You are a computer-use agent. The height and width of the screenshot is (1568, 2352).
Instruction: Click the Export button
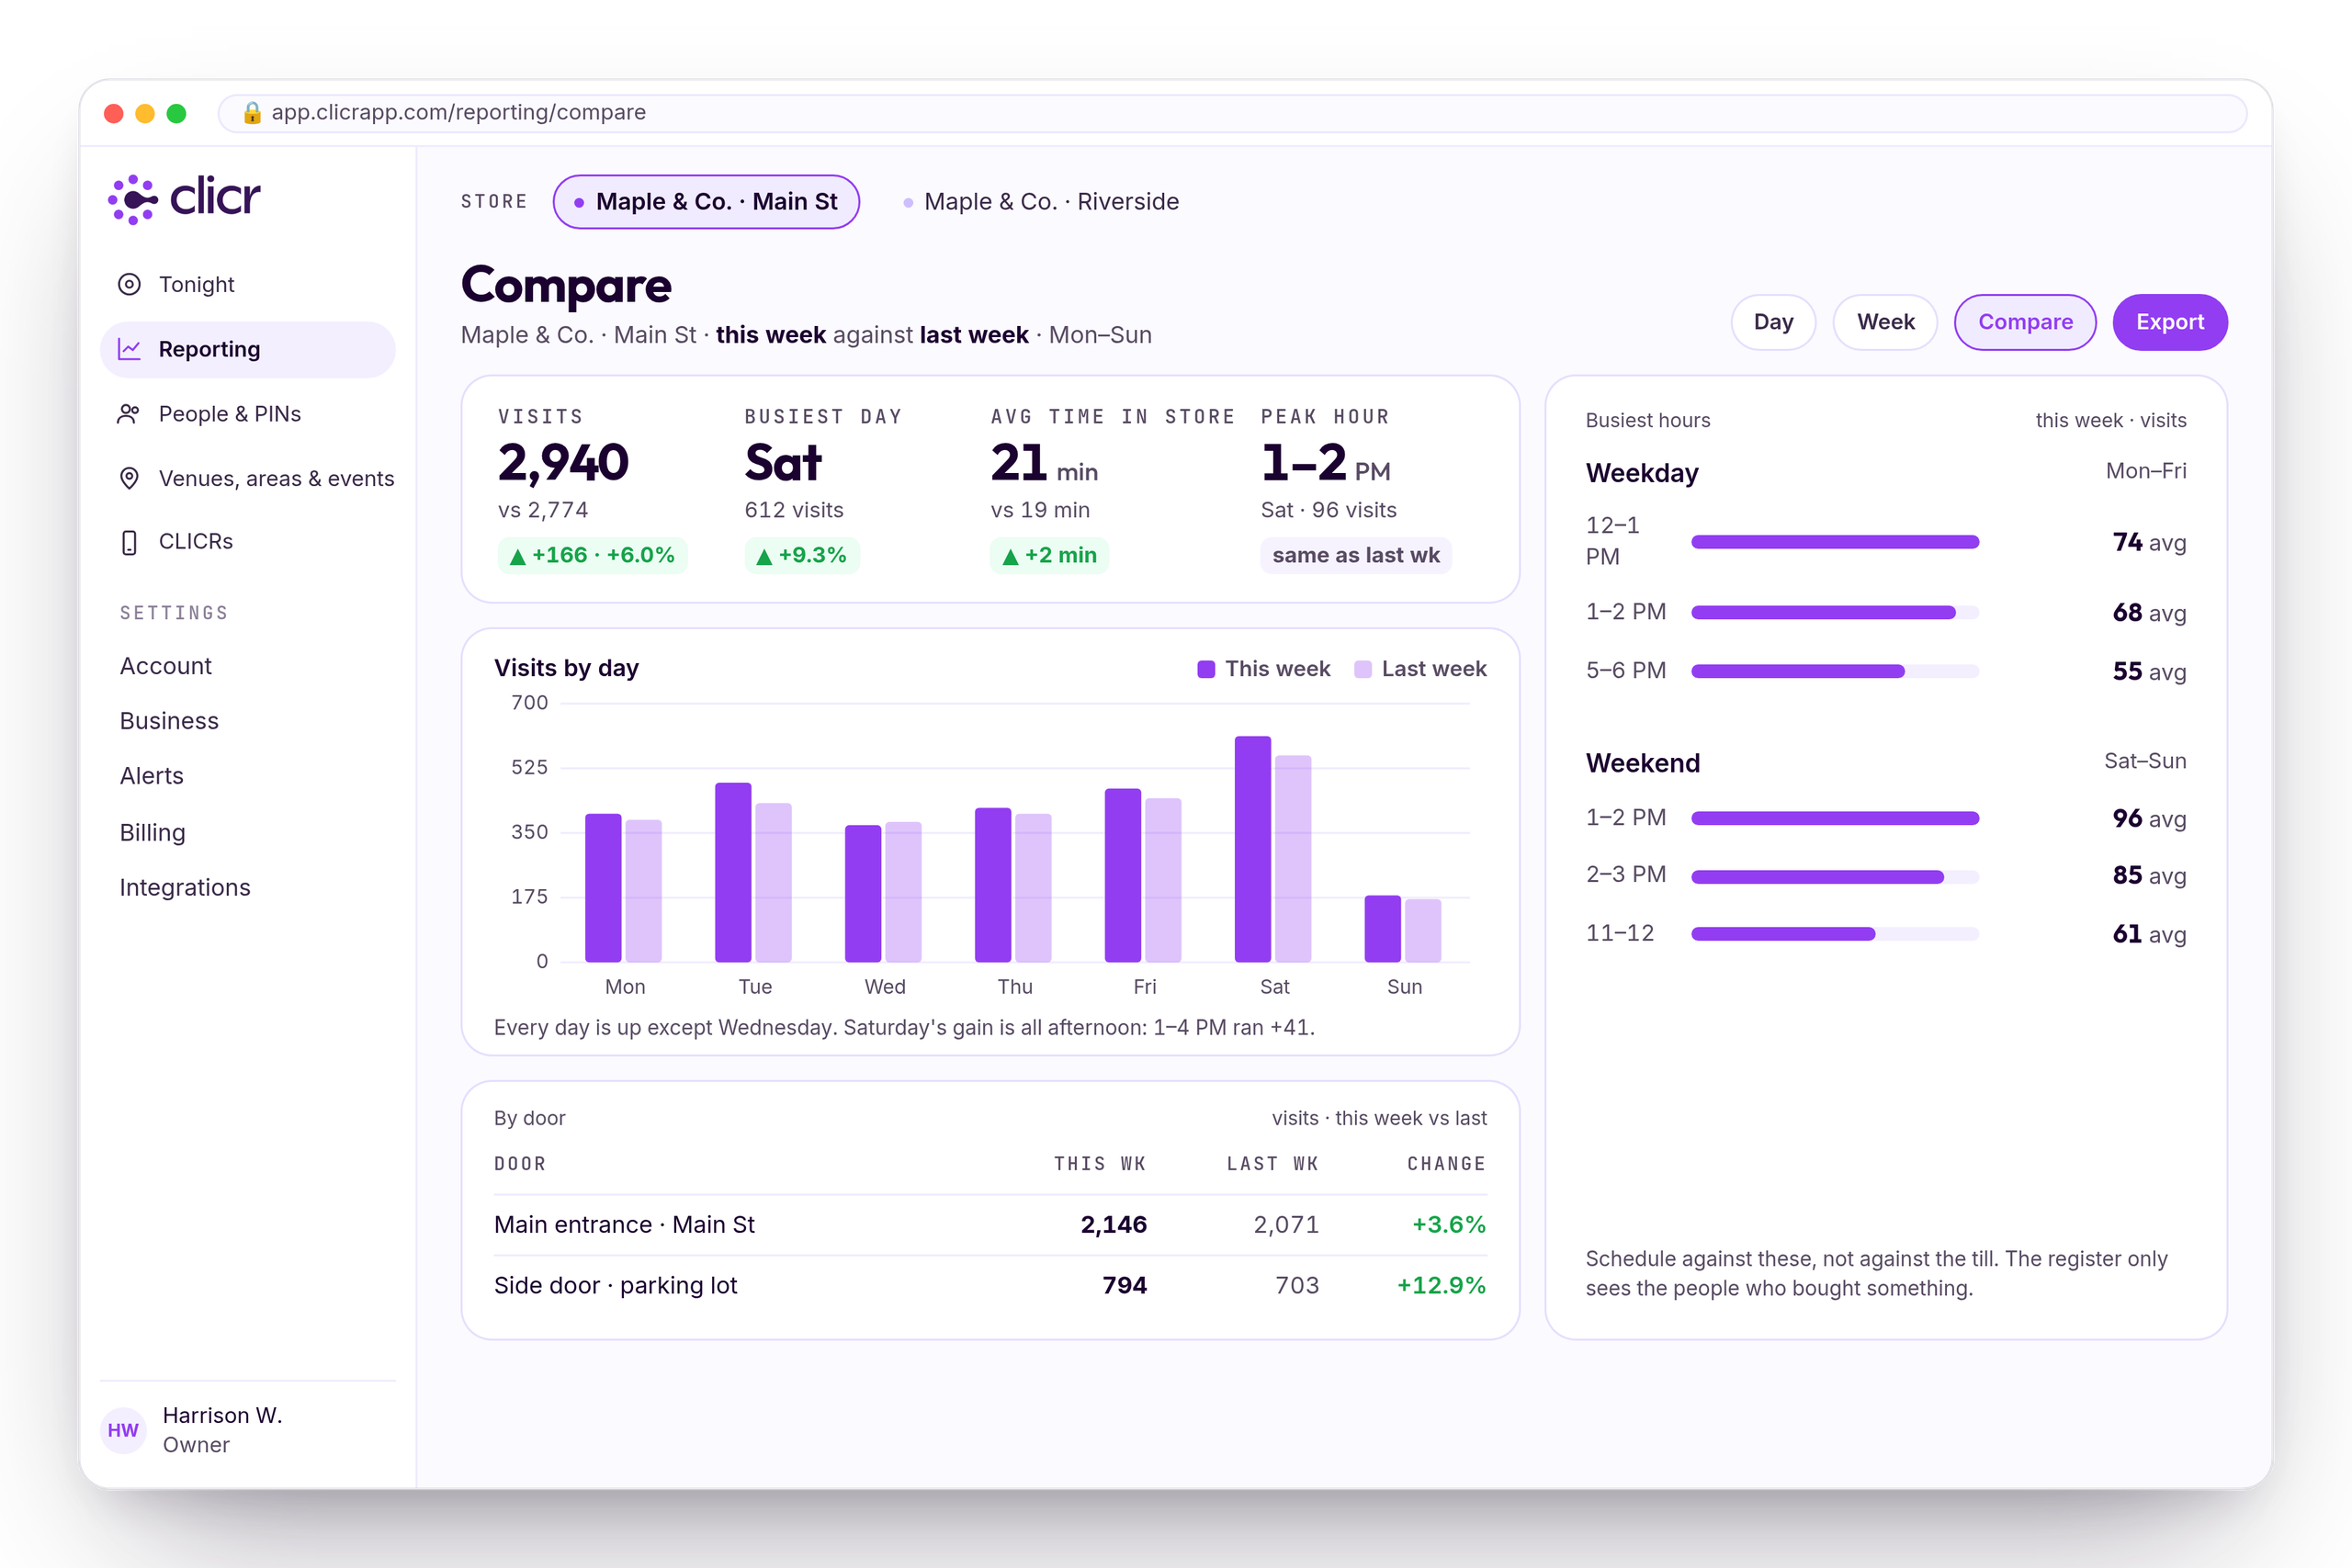click(2170, 322)
